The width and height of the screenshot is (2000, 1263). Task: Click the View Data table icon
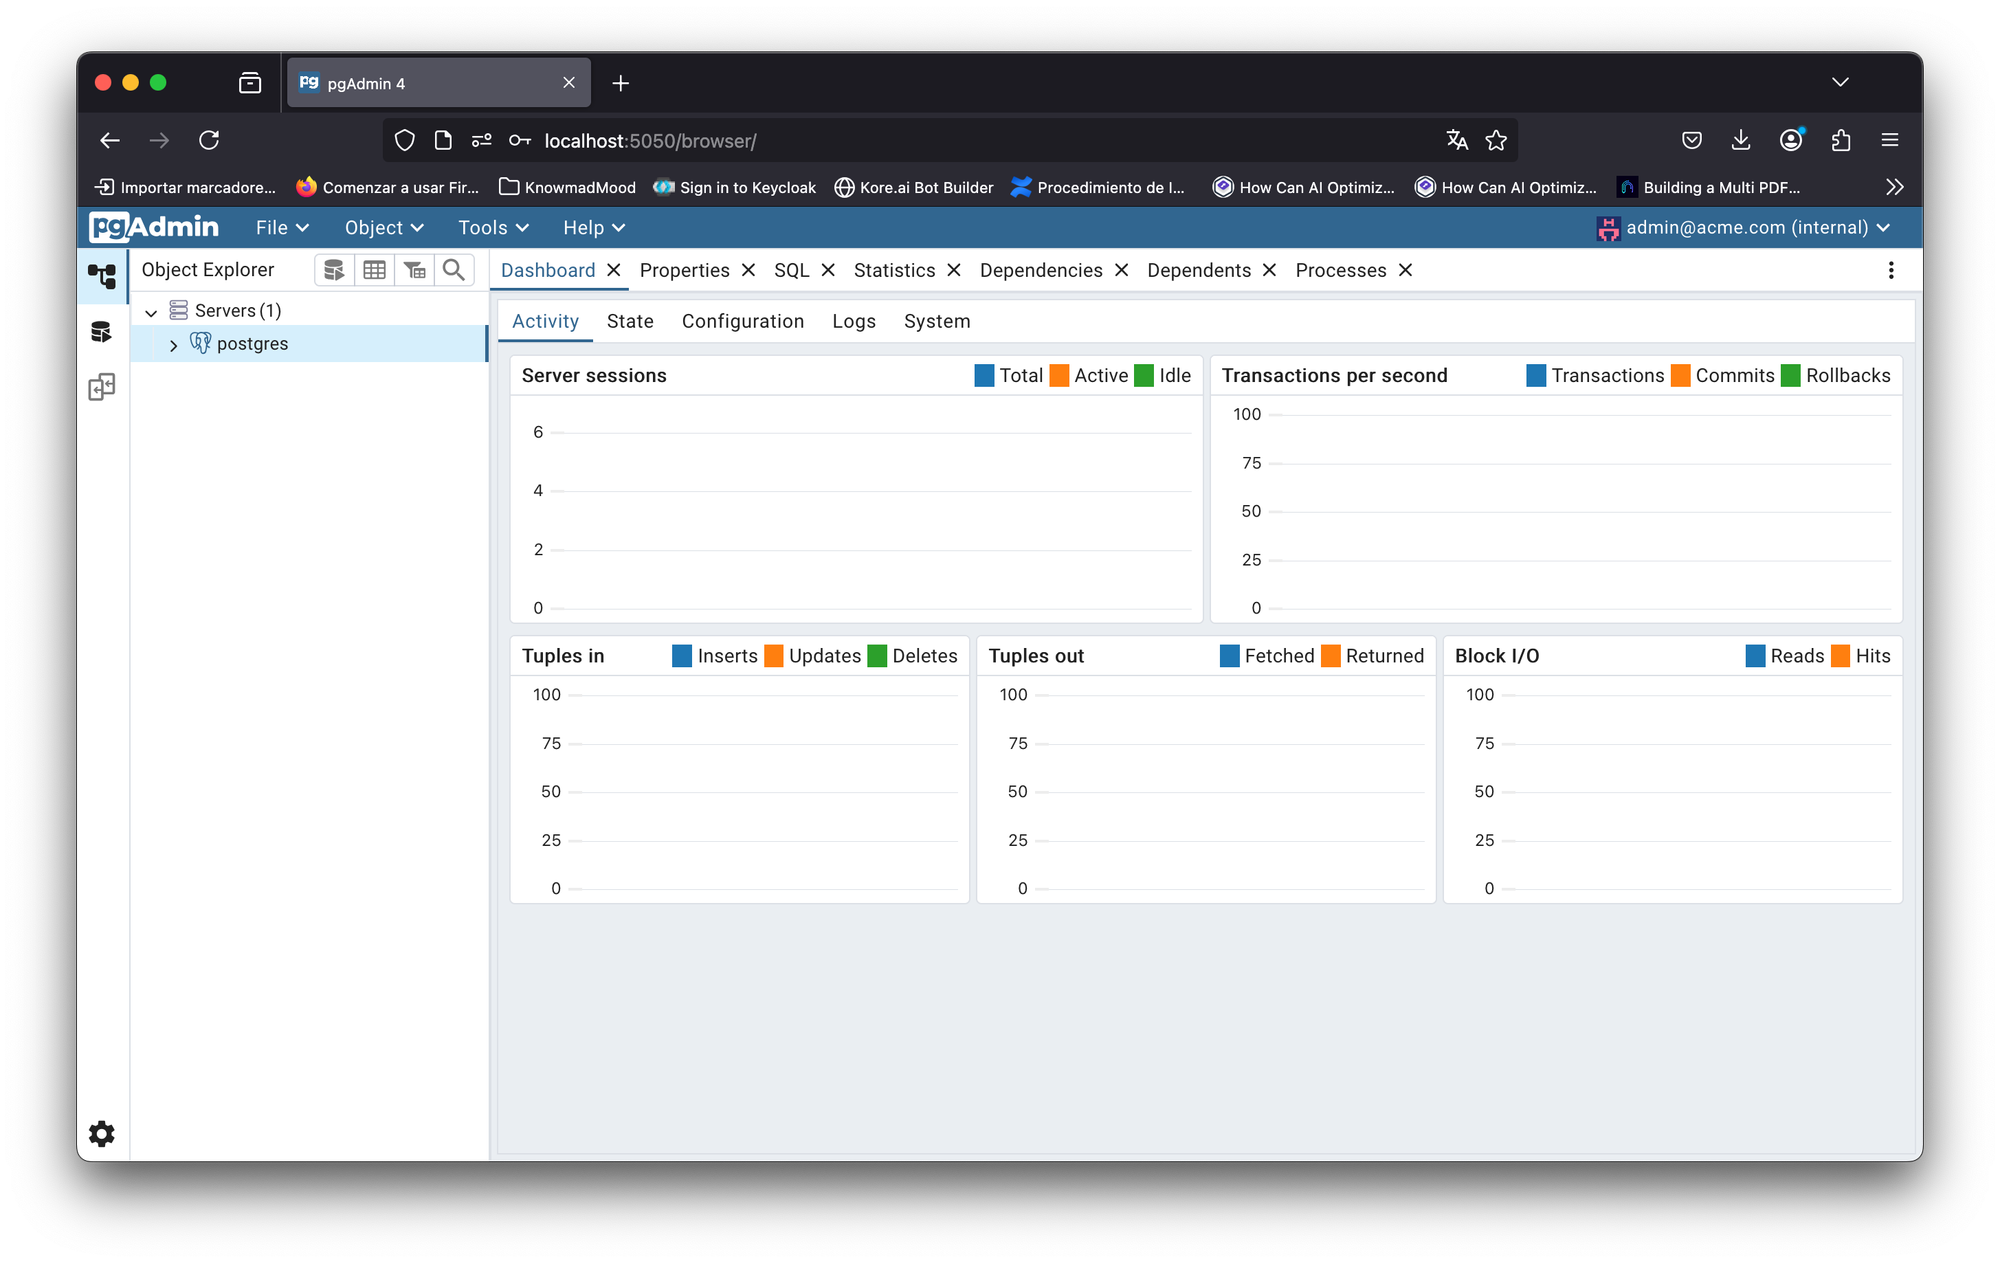pyautogui.click(x=374, y=270)
